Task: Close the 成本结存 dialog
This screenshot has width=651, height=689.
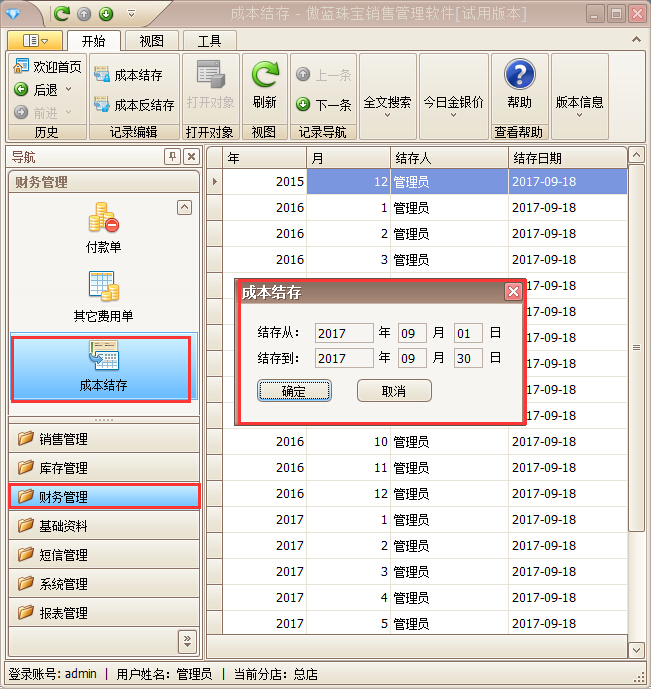Action: (513, 292)
